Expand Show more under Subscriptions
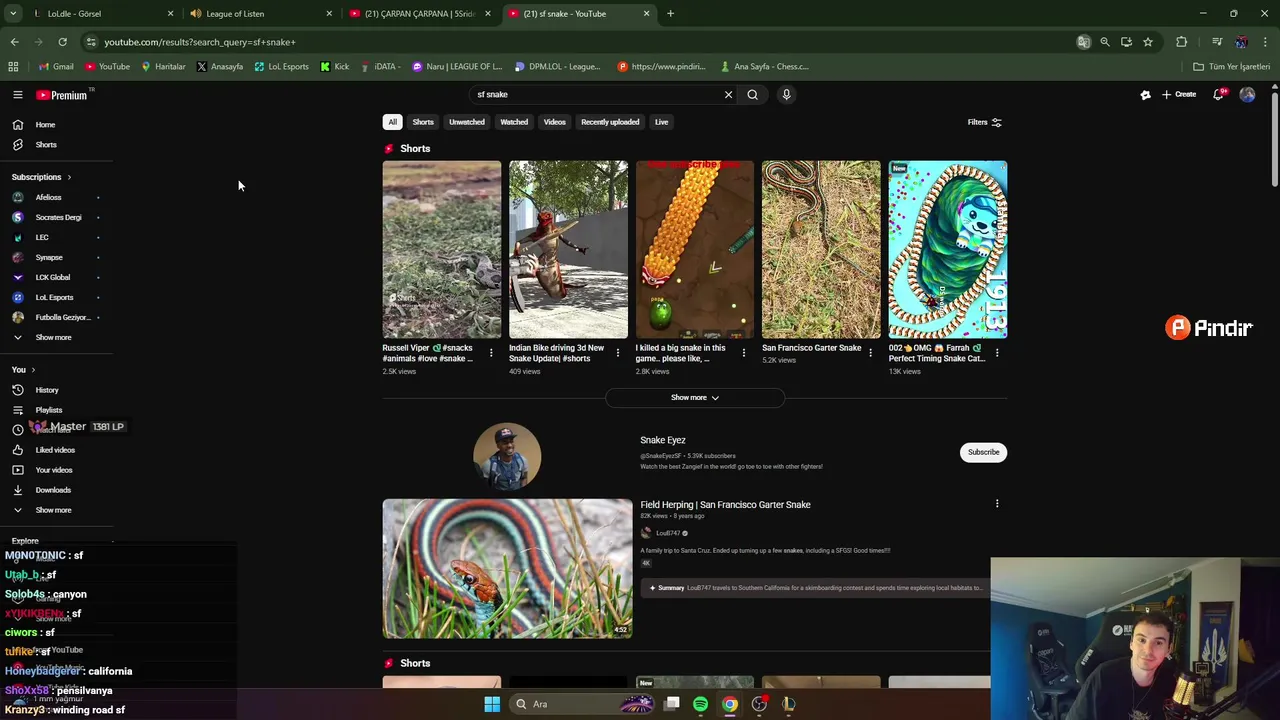The image size is (1280, 720). pos(55,337)
